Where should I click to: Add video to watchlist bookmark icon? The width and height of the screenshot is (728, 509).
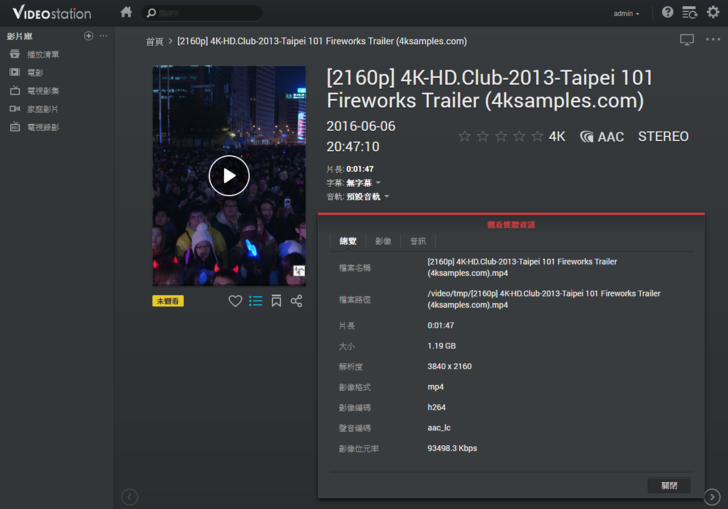(x=276, y=301)
